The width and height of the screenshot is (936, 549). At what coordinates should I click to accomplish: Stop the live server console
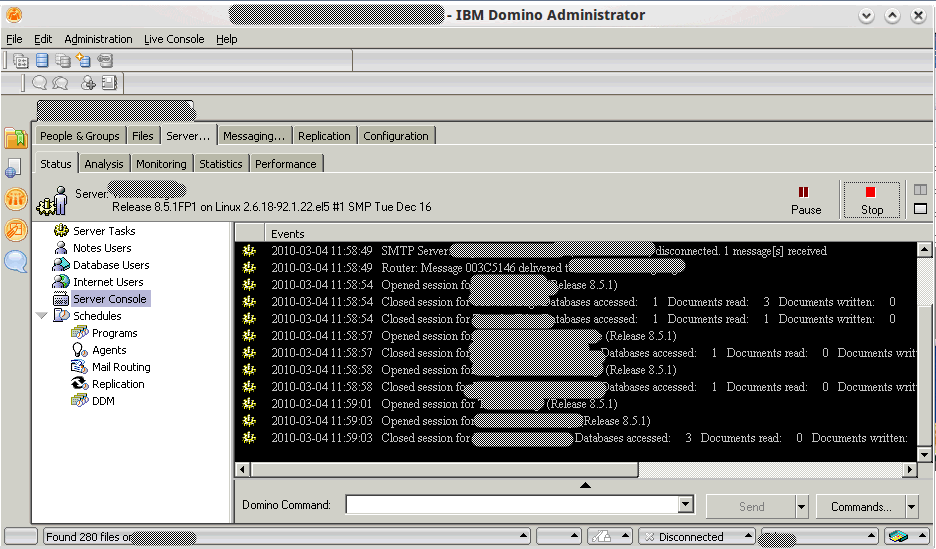click(x=872, y=201)
